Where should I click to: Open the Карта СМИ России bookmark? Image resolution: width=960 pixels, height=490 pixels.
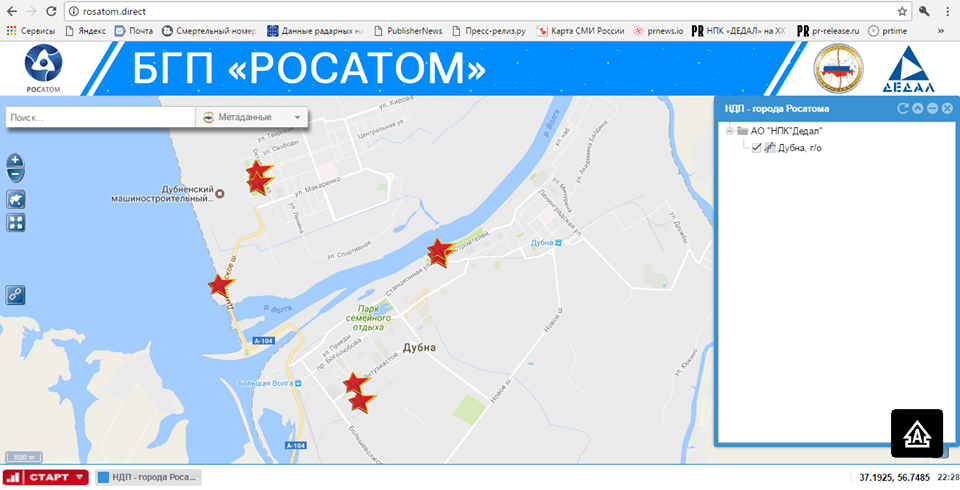pyautogui.click(x=580, y=31)
